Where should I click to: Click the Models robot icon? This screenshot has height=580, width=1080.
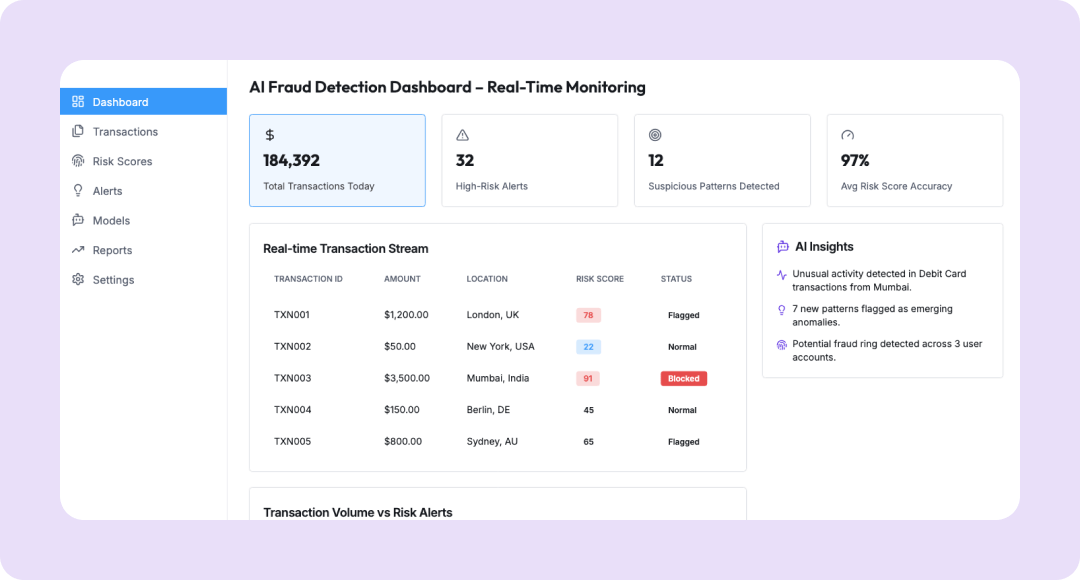pyautogui.click(x=78, y=221)
